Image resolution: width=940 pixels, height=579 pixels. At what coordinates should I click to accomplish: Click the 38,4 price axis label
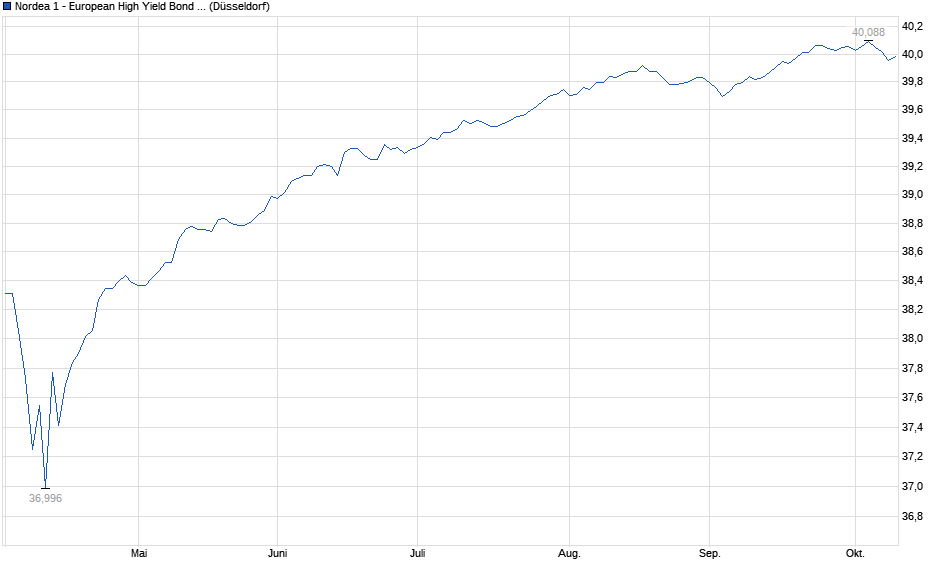912,281
